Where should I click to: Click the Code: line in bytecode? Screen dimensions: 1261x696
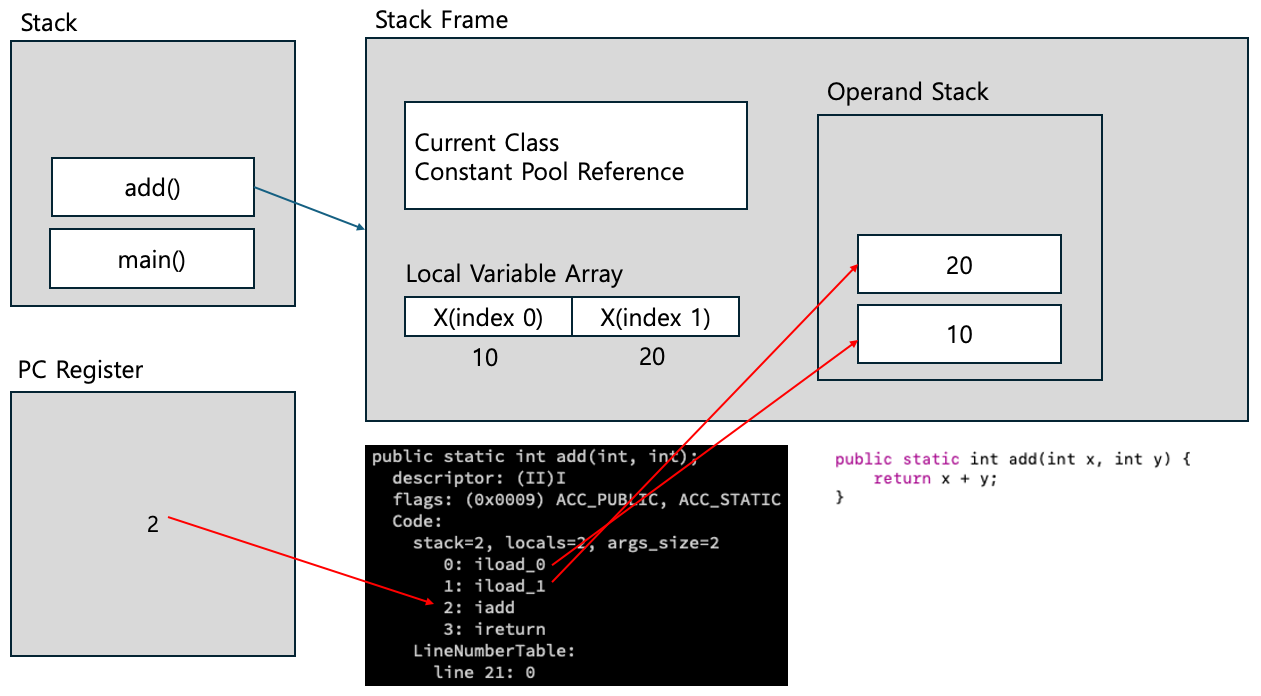point(417,521)
